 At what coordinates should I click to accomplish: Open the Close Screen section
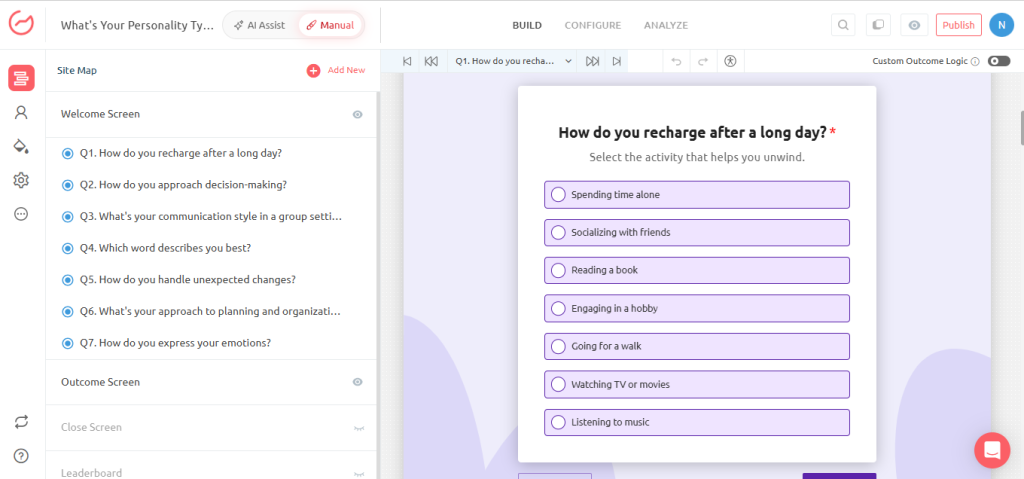point(211,427)
